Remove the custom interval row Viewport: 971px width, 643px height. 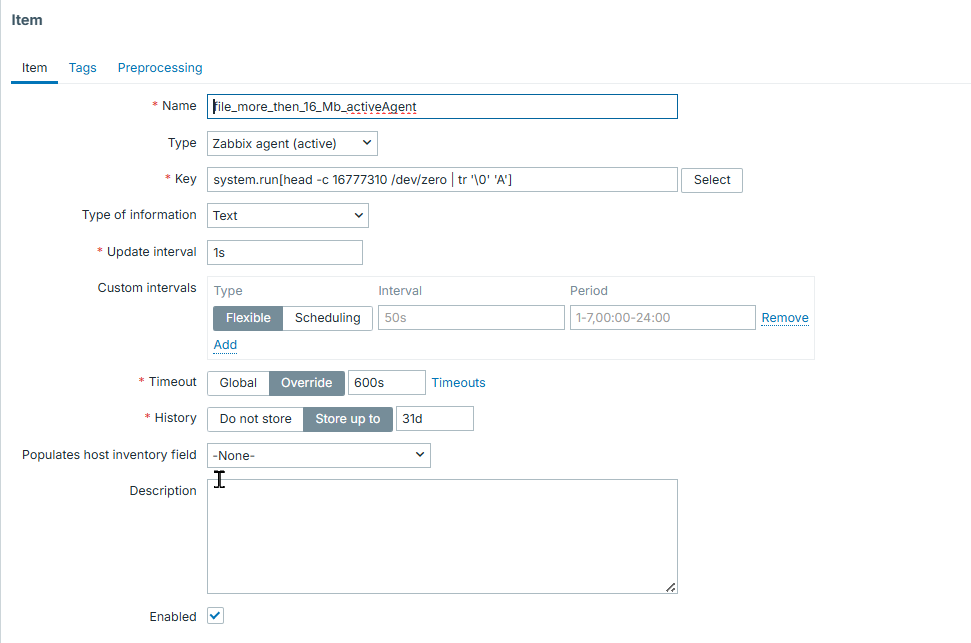[x=785, y=318]
